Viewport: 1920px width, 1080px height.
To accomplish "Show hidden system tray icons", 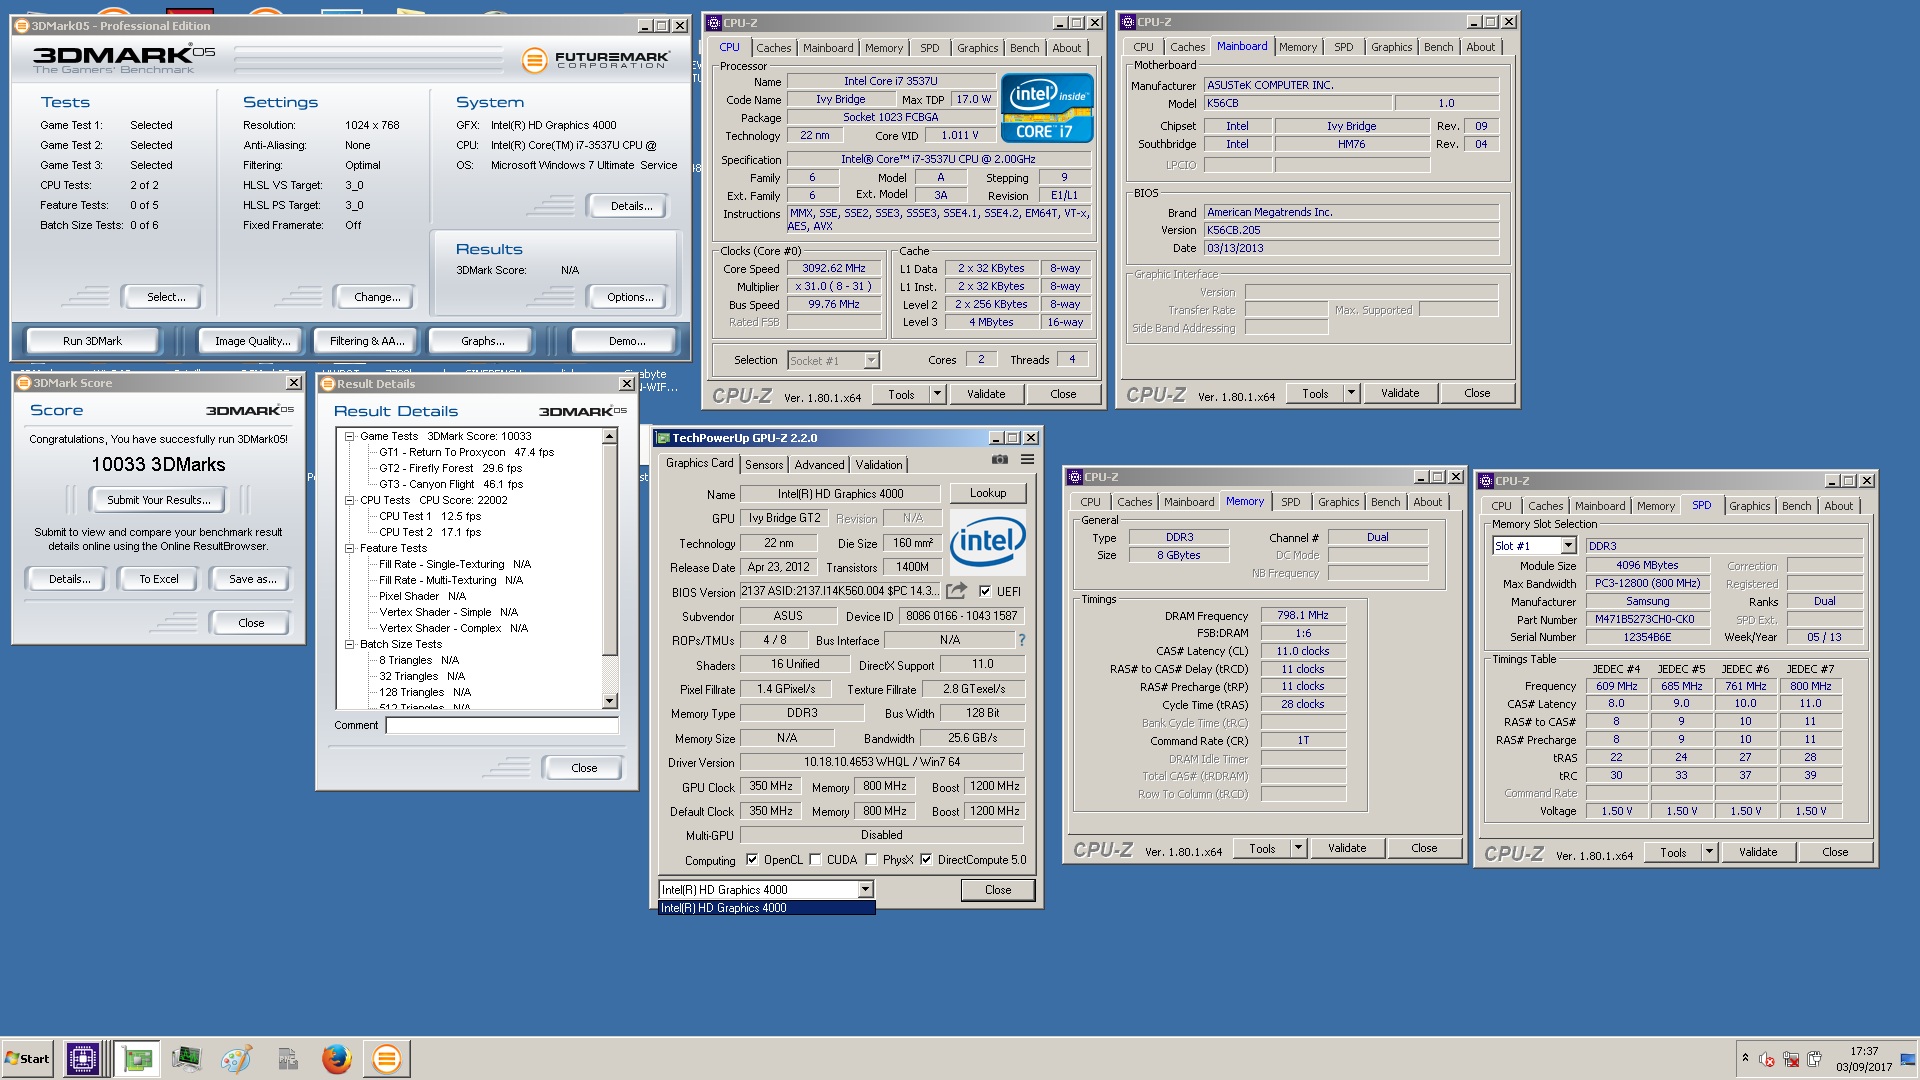I will (x=1745, y=1058).
